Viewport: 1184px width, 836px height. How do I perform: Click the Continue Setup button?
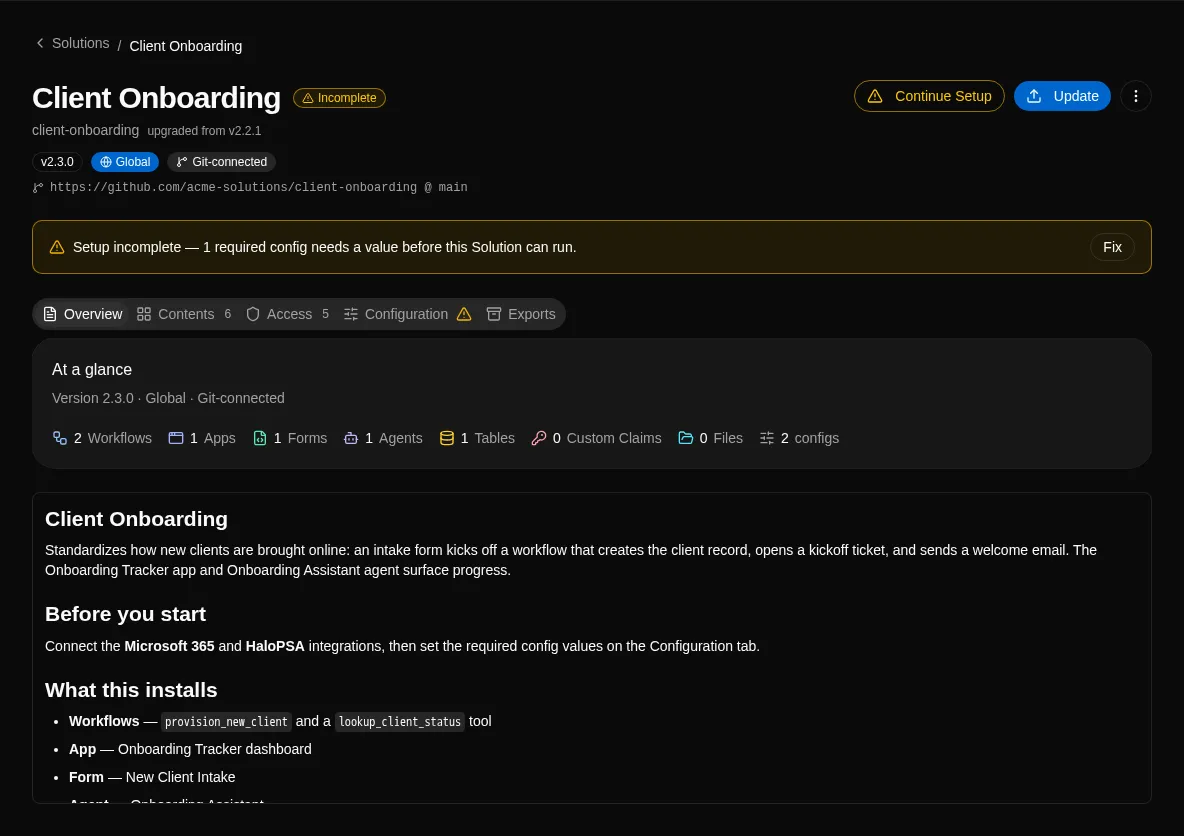click(929, 96)
